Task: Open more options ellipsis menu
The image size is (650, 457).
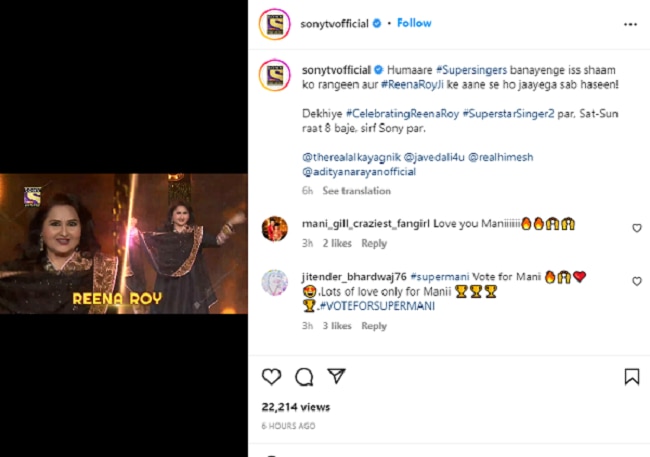Action: coord(631,23)
